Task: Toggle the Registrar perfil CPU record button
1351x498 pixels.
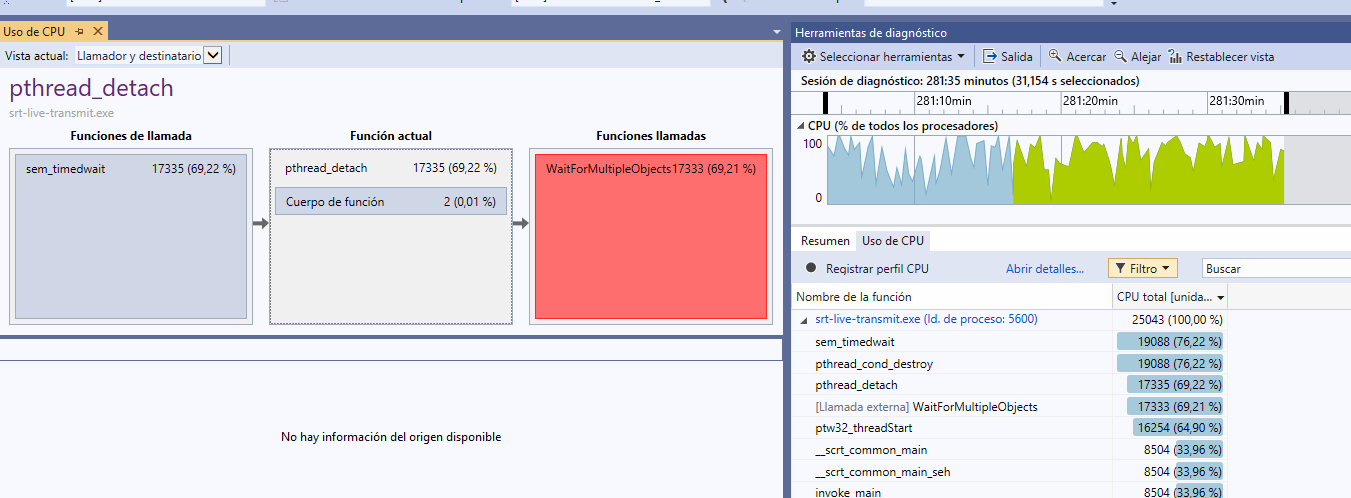Action: point(811,268)
